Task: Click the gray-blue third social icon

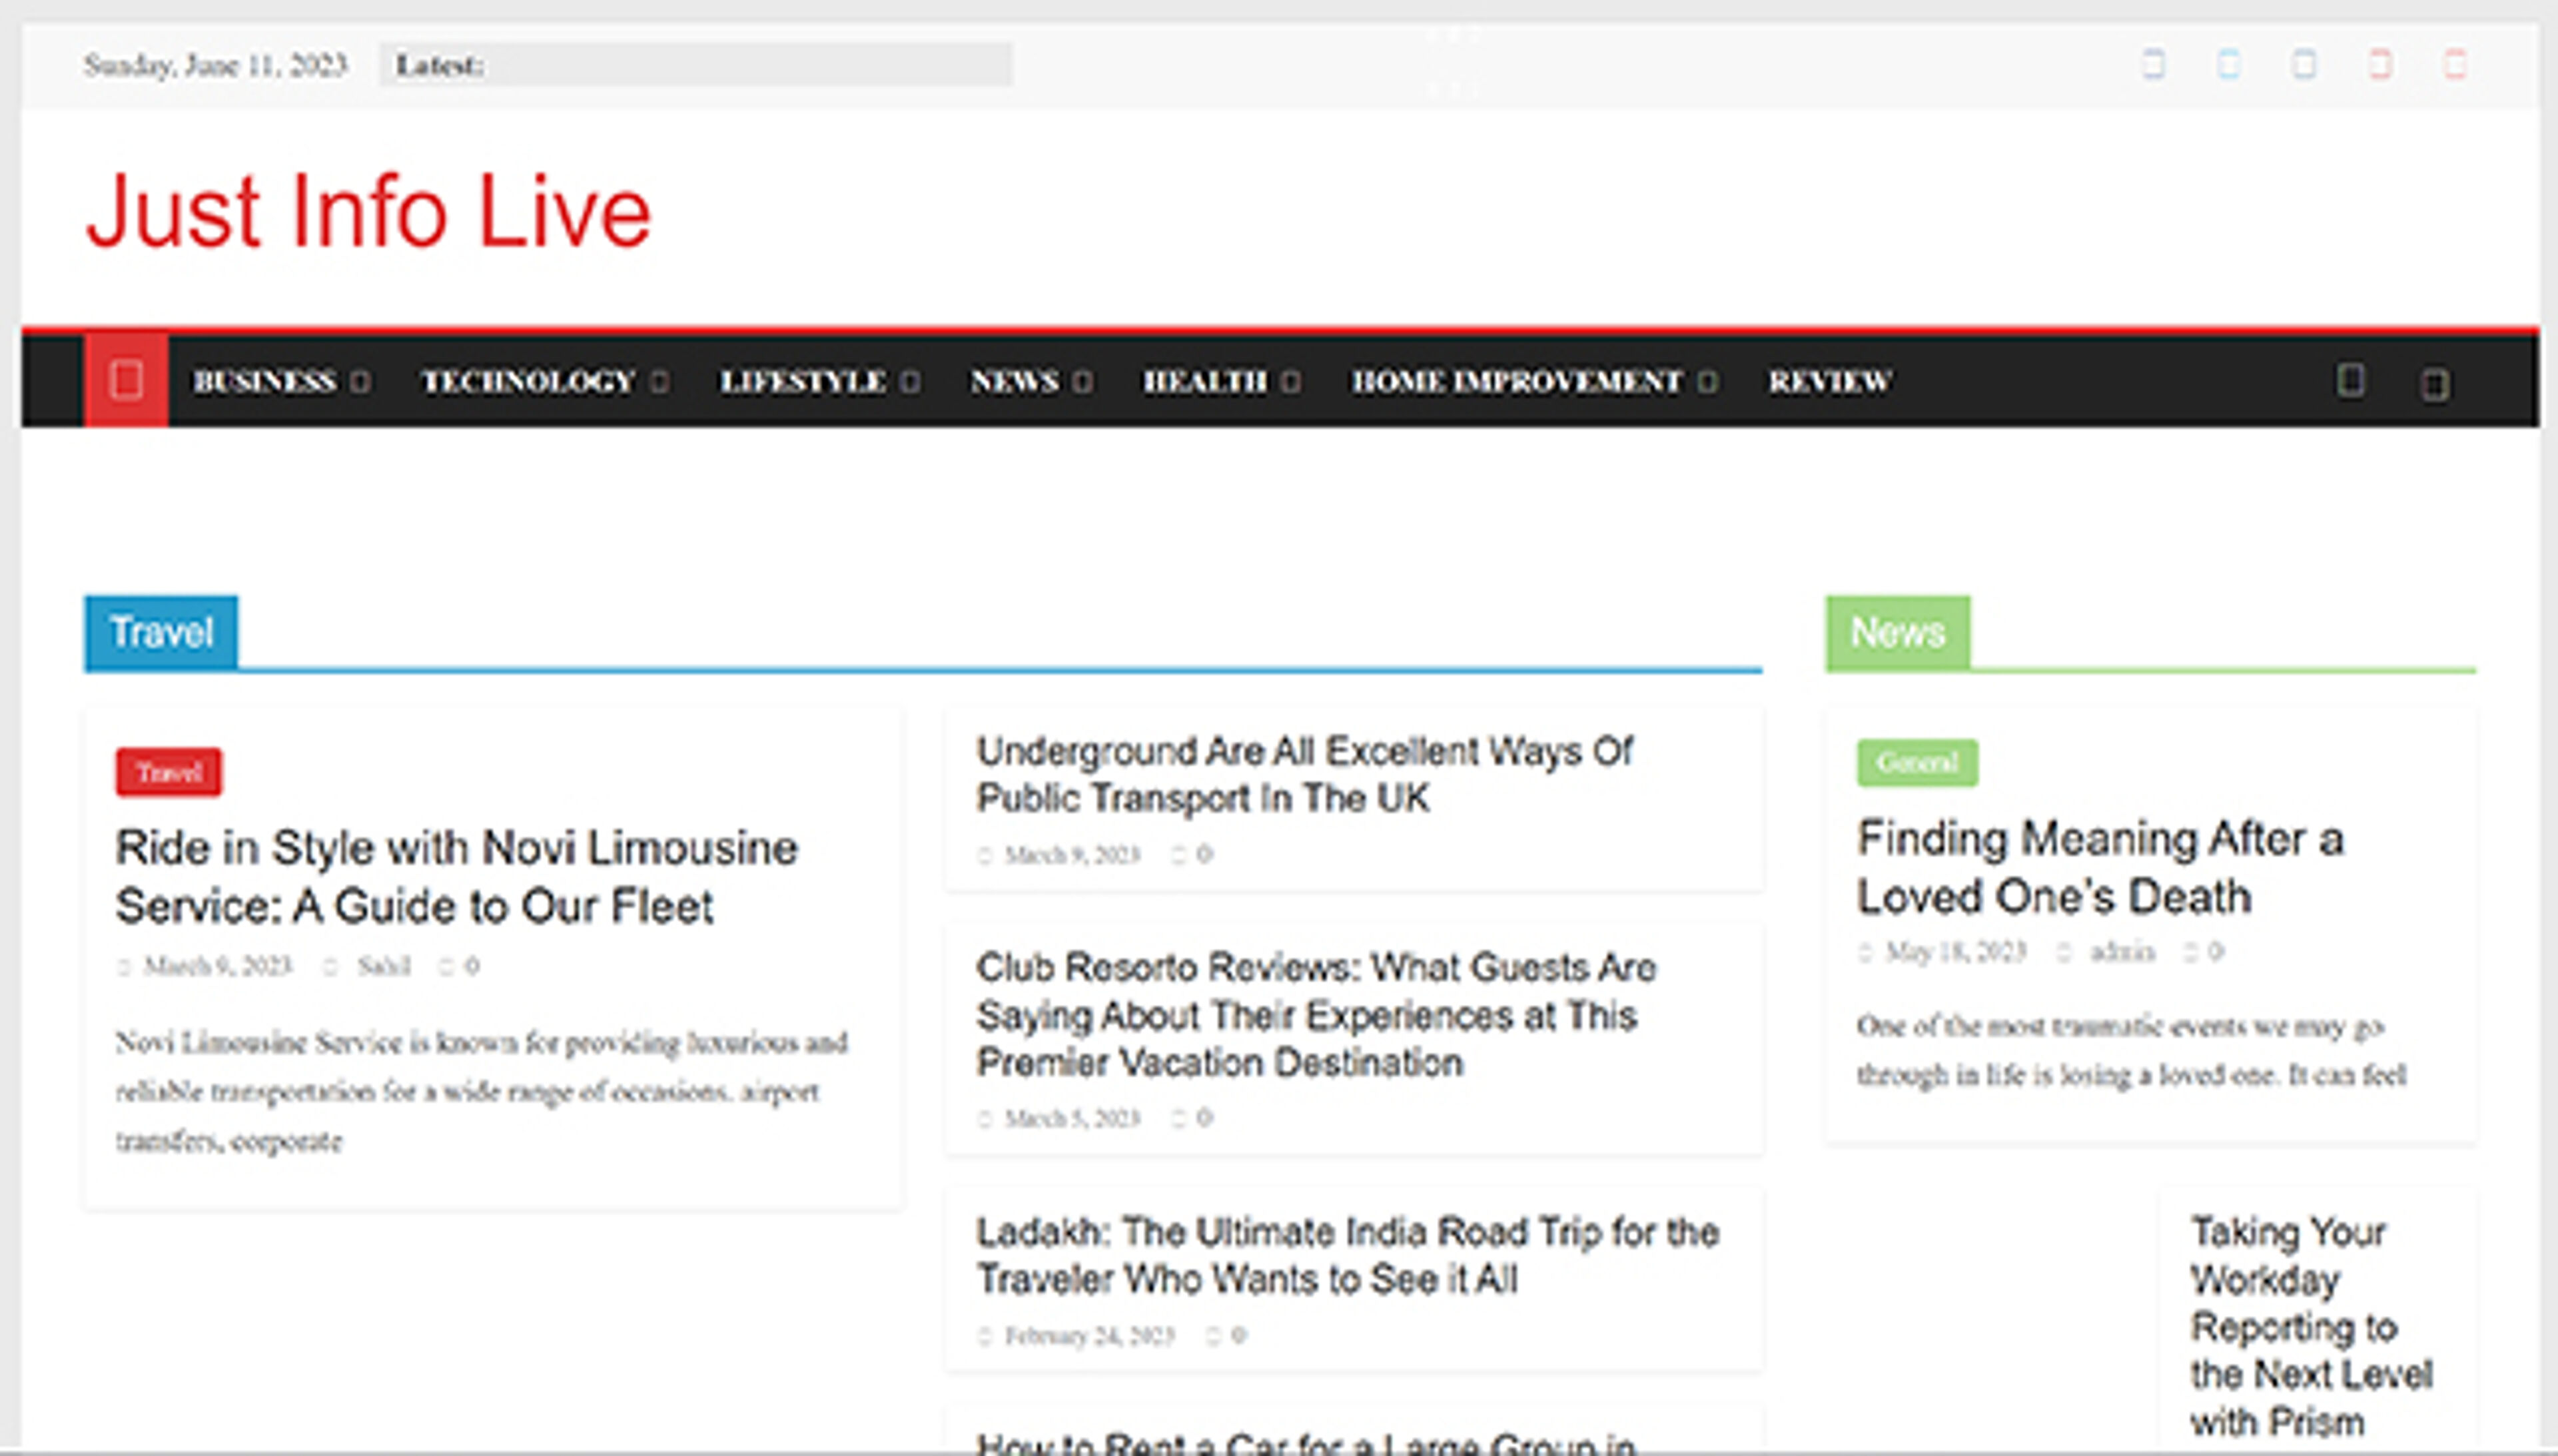Action: click(2304, 65)
